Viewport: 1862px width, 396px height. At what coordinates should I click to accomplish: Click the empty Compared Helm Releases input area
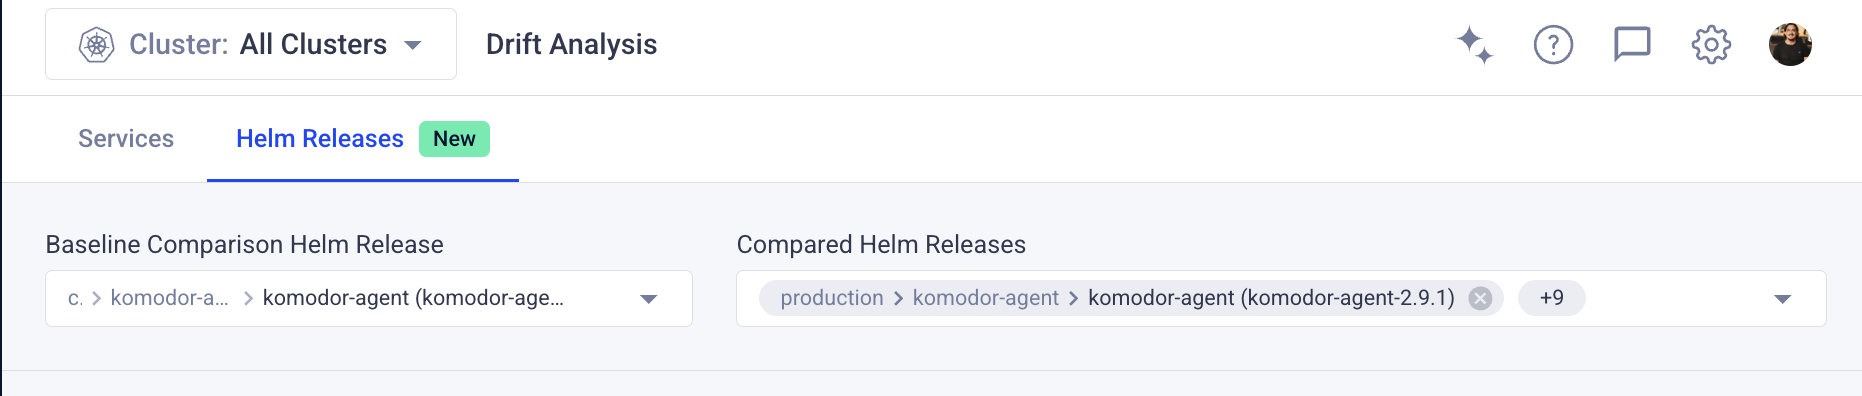click(1675, 298)
